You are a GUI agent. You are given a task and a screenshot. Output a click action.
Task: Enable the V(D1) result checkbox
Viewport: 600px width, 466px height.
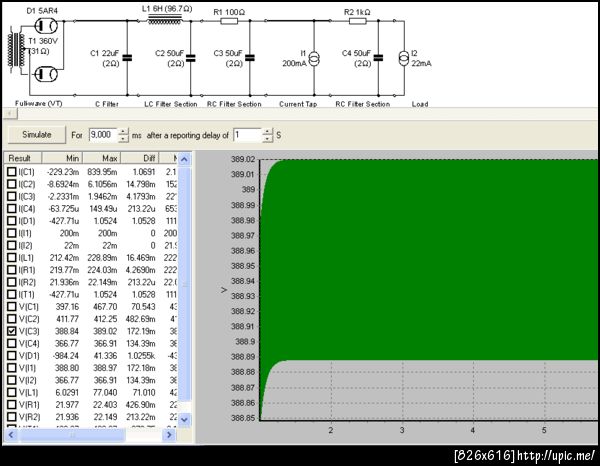12,355
